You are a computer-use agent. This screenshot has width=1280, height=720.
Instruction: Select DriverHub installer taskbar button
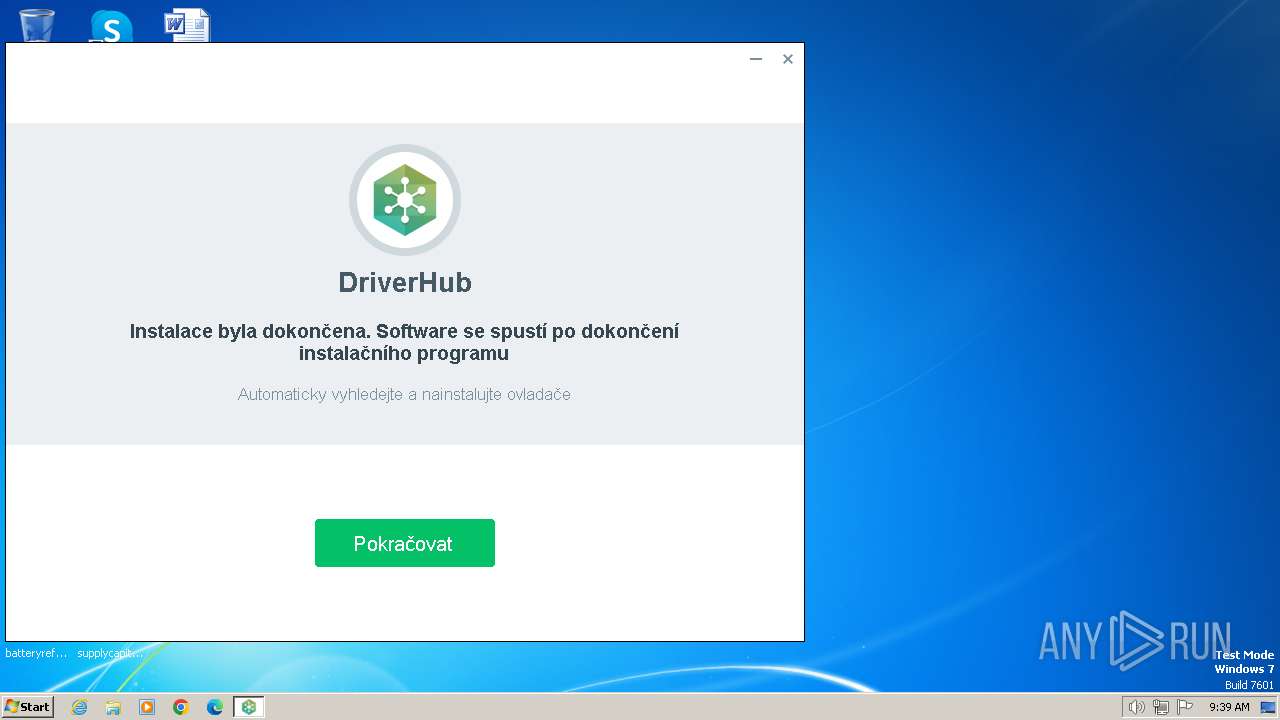[x=248, y=707]
